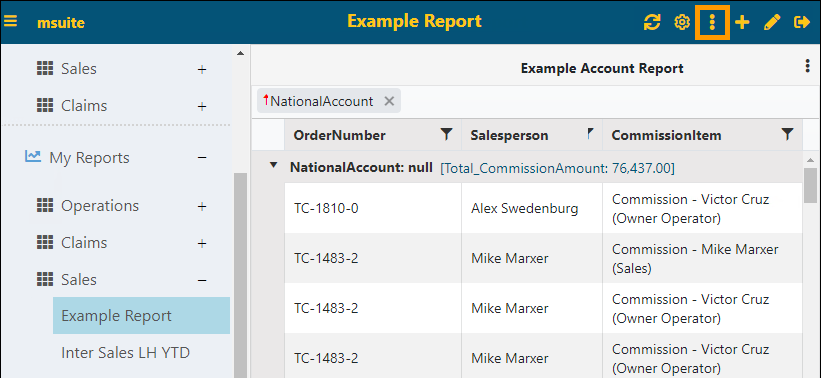Click the table vertical scrollbar thumb
Viewport: 821px width, 378px height.
[x=810, y=185]
